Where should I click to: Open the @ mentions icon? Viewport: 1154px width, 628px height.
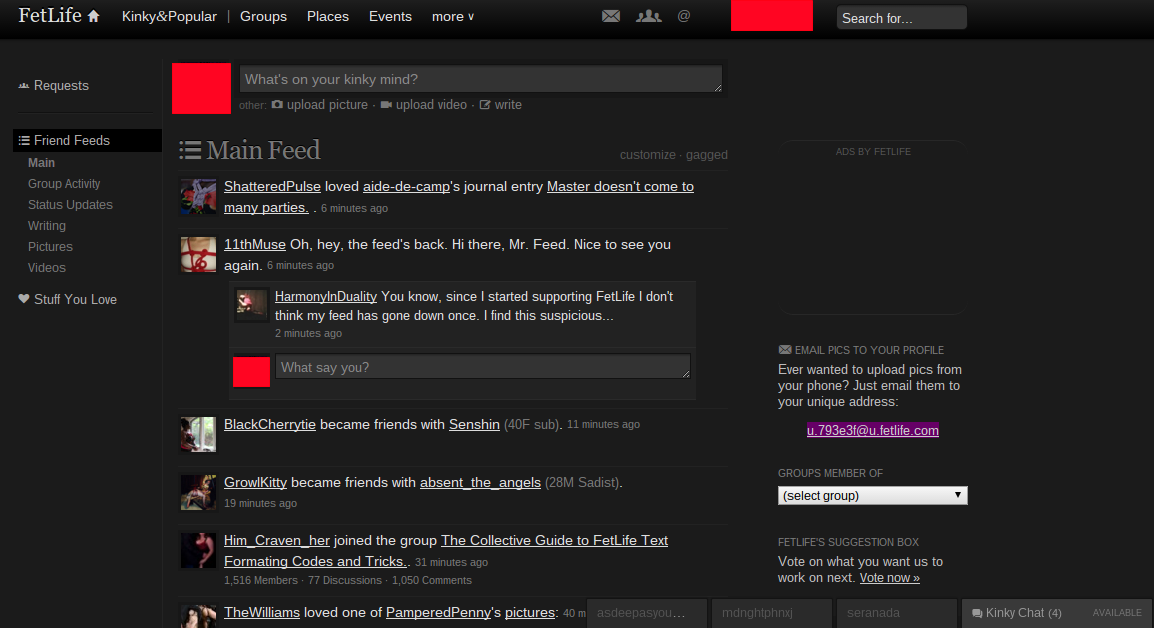pyautogui.click(x=684, y=16)
